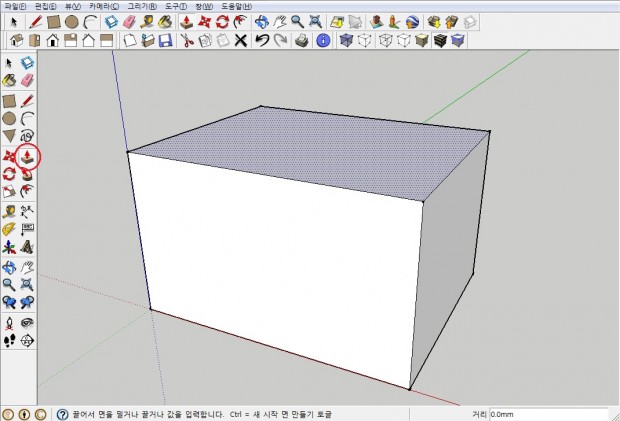
Task: Select the Push/Pull tool circled in red
Action: point(27,155)
